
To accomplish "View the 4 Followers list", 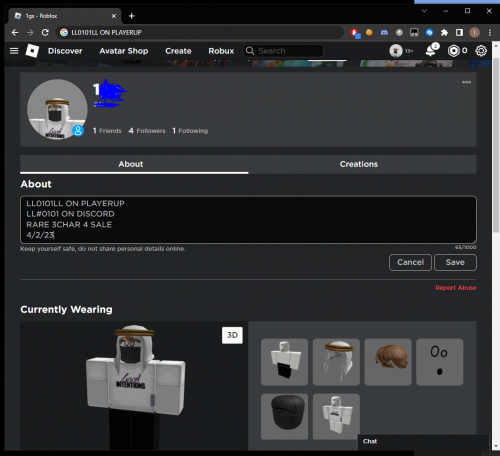I will pos(147,131).
